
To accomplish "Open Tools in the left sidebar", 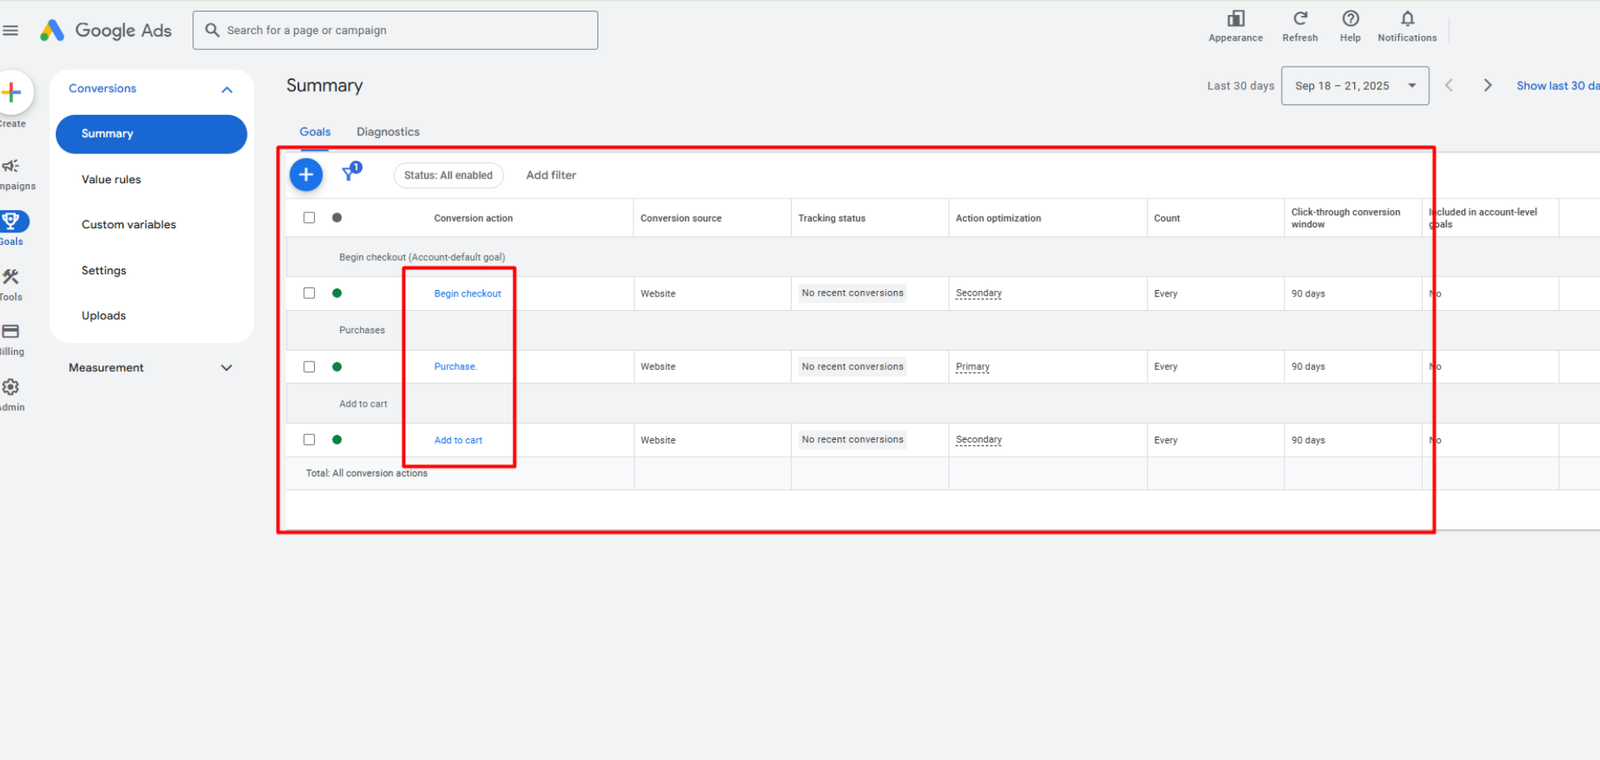I will tap(11, 278).
